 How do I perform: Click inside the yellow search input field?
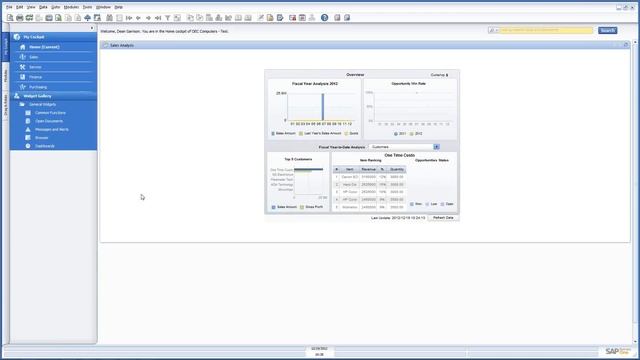pyautogui.click(x=546, y=30)
